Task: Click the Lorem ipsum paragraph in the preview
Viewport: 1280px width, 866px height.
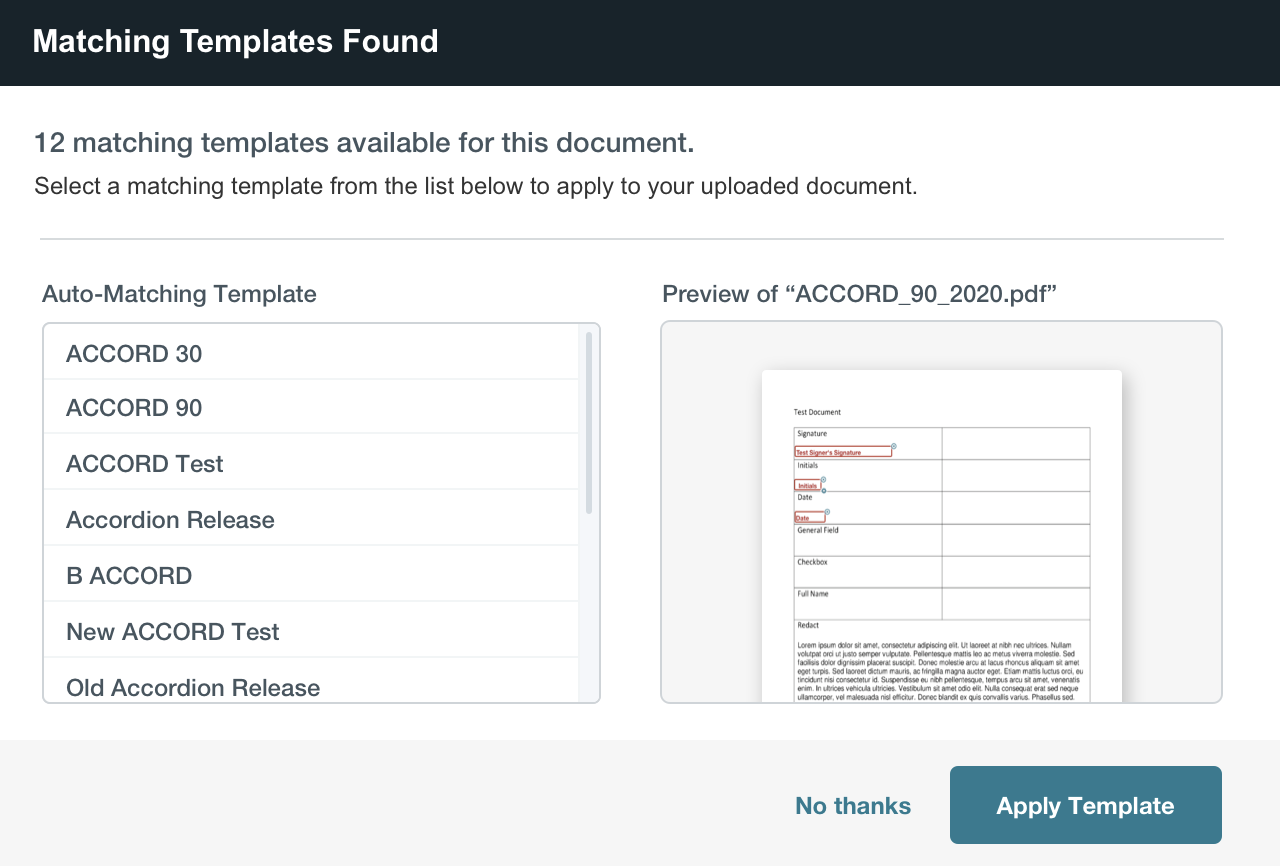Action: (x=940, y=670)
